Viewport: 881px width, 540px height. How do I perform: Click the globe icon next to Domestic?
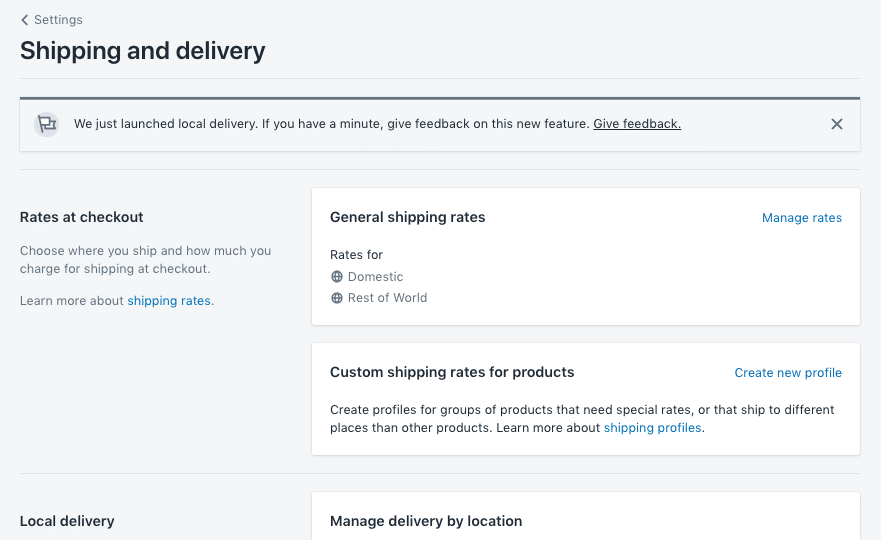tap(337, 277)
